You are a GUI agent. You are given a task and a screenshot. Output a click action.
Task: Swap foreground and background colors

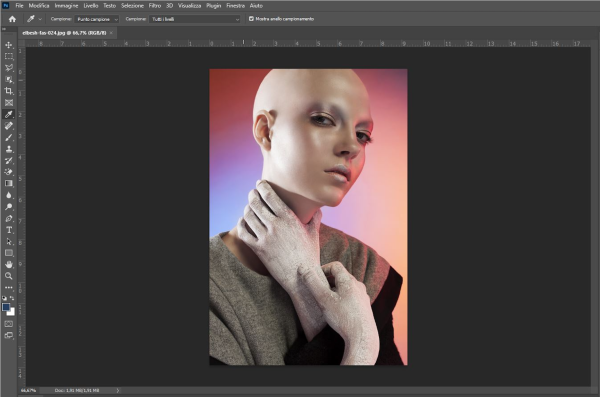point(12,298)
